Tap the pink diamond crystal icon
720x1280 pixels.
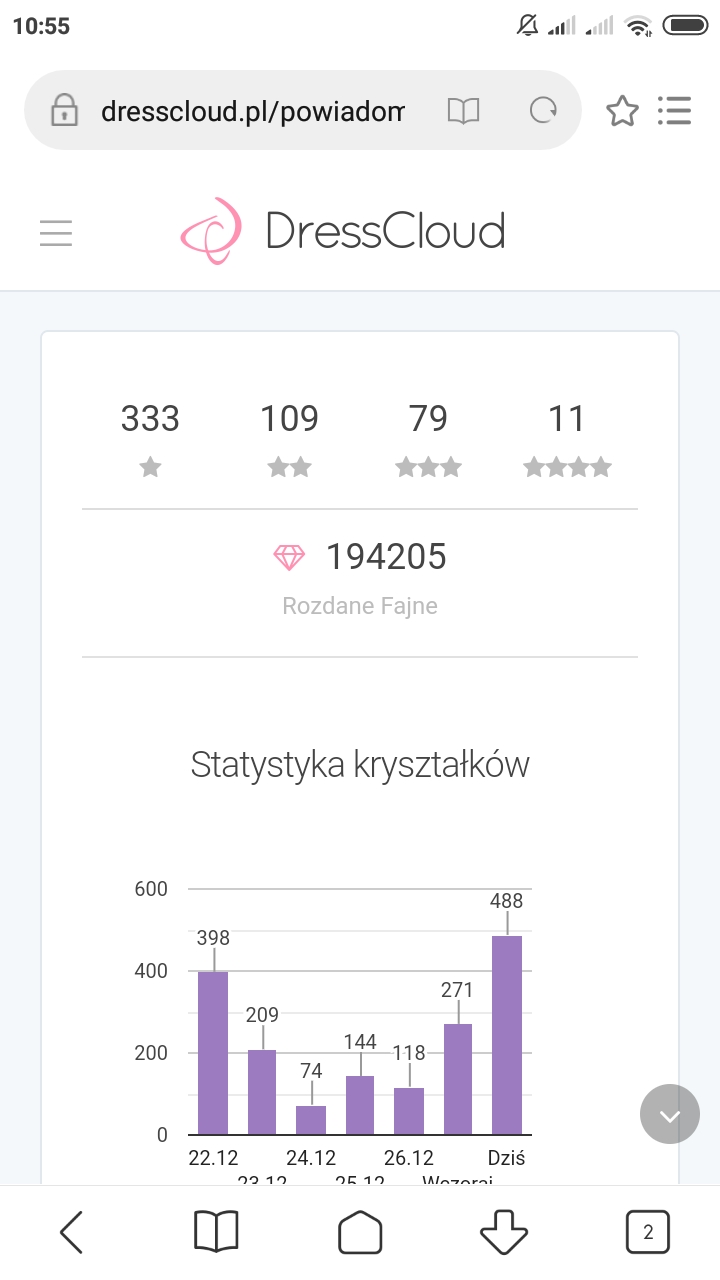pos(289,557)
